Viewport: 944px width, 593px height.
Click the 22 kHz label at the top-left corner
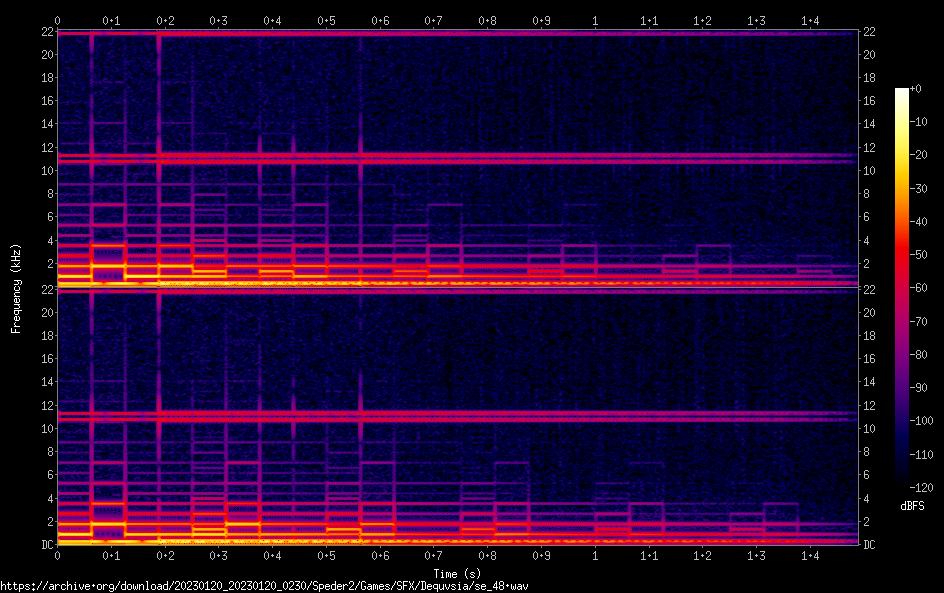click(x=46, y=32)
